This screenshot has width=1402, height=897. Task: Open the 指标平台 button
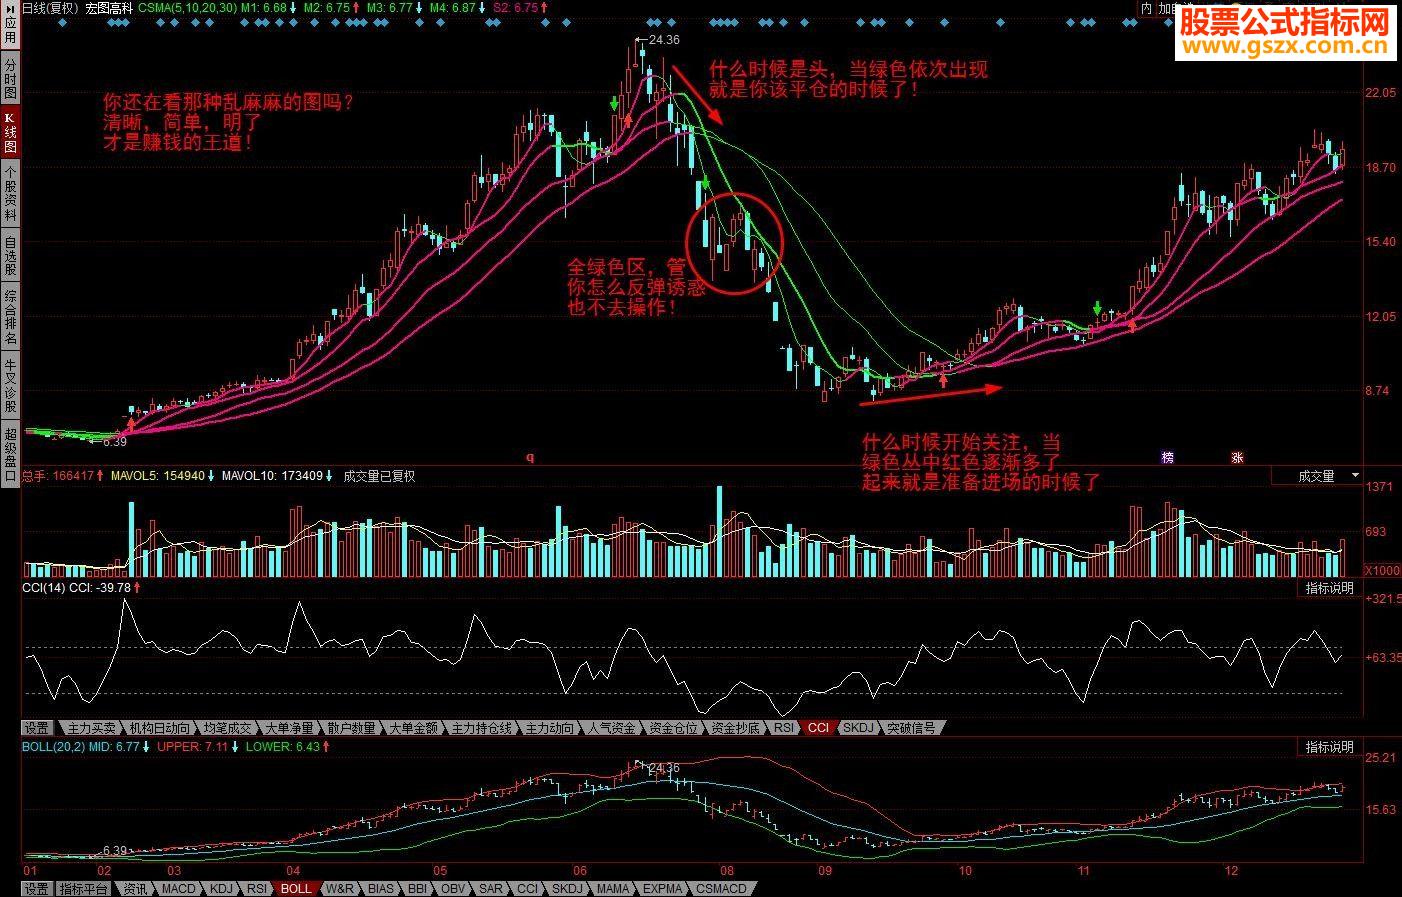[83, 889]
